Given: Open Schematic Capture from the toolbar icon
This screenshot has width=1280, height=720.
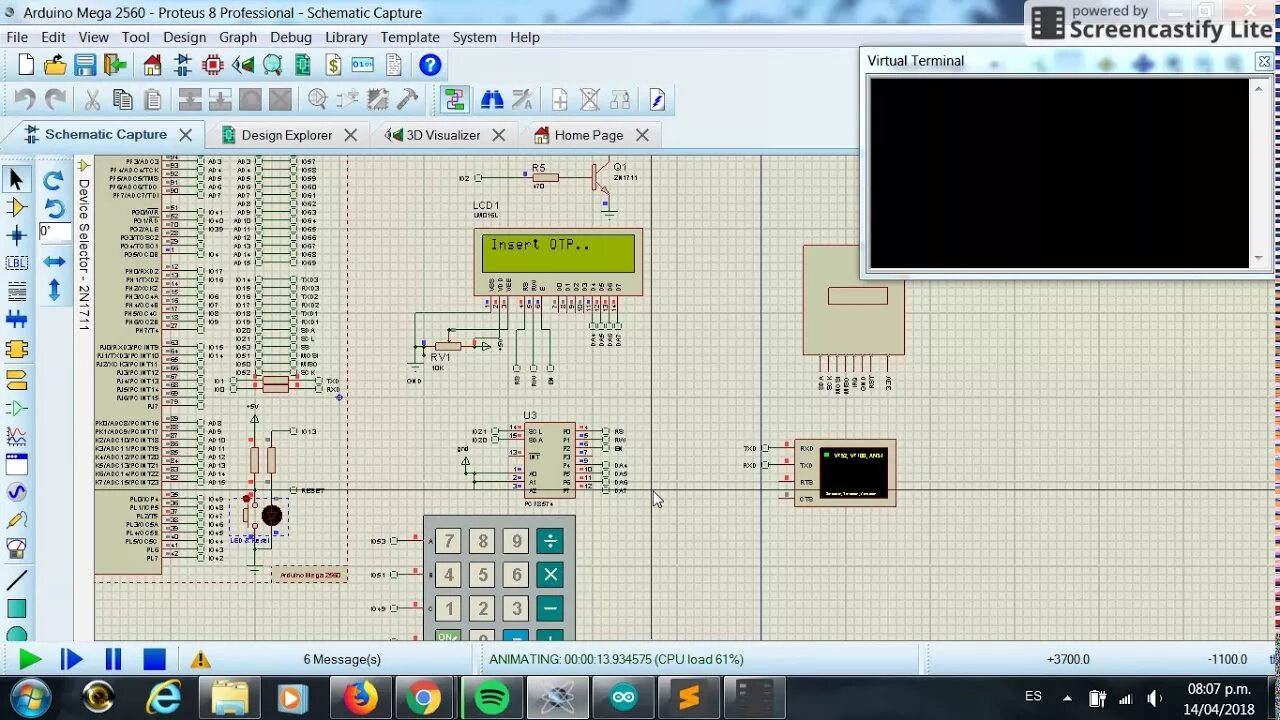Looking at the screenshot, I should click(x=182, y=66).
